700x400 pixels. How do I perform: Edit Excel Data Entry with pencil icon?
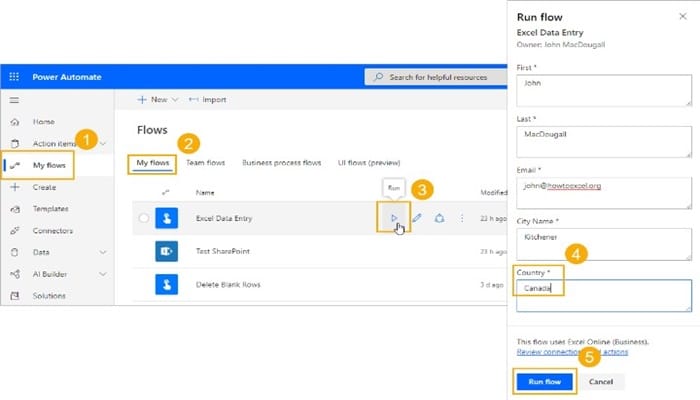point(417,218)
